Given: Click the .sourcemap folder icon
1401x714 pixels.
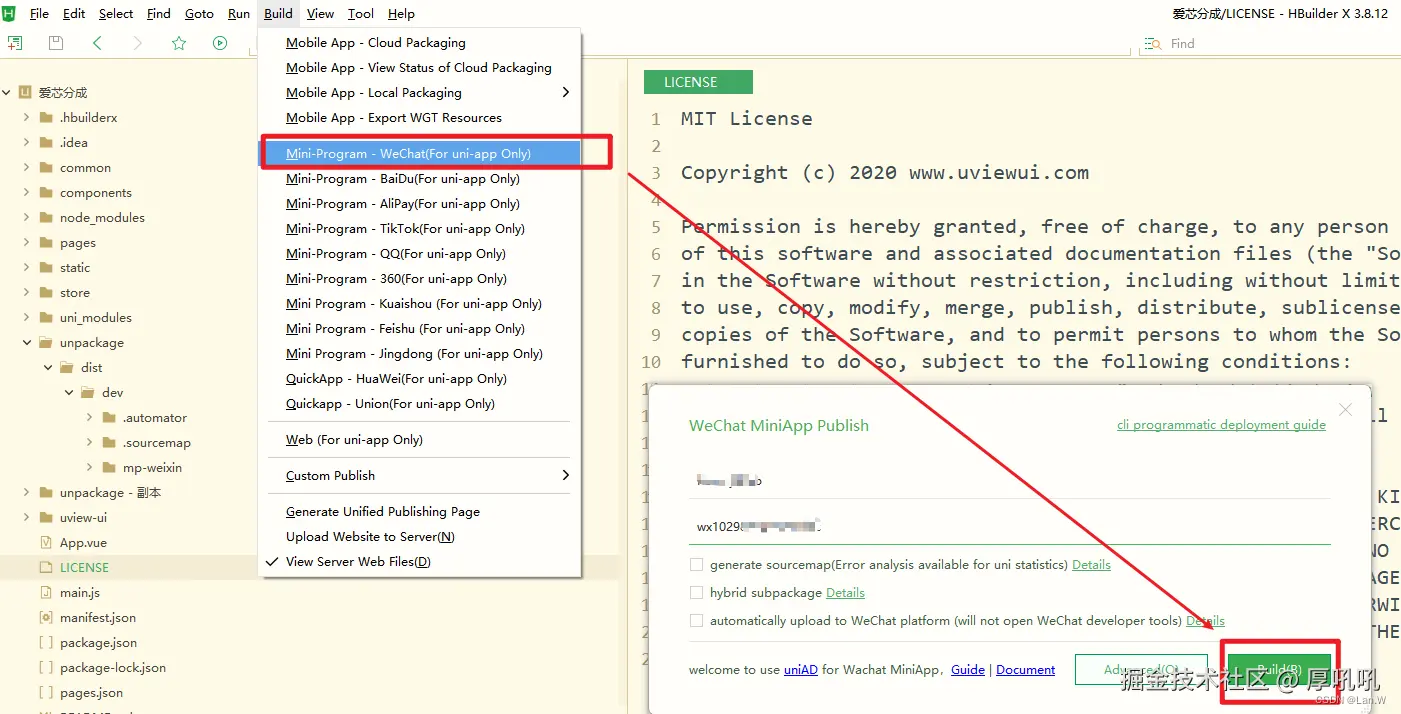Looking at the screenshot, I should coord(109,442).
